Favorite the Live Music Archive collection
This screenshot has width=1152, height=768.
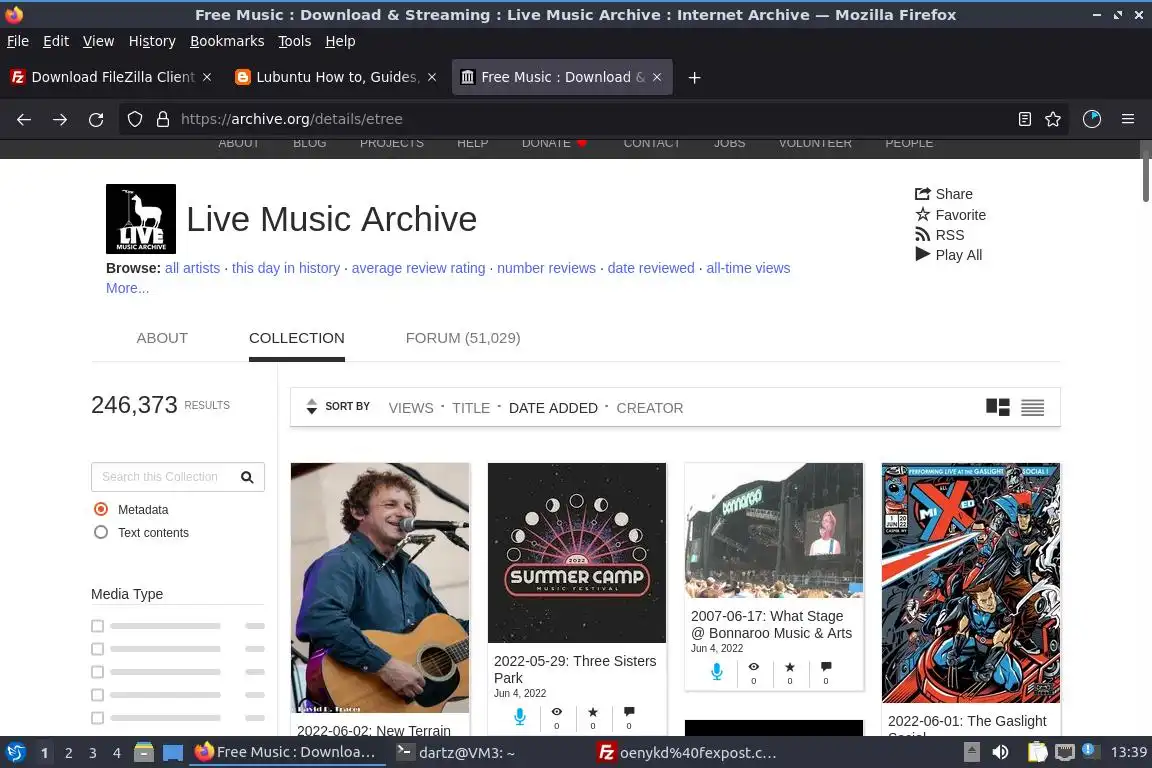951,215
